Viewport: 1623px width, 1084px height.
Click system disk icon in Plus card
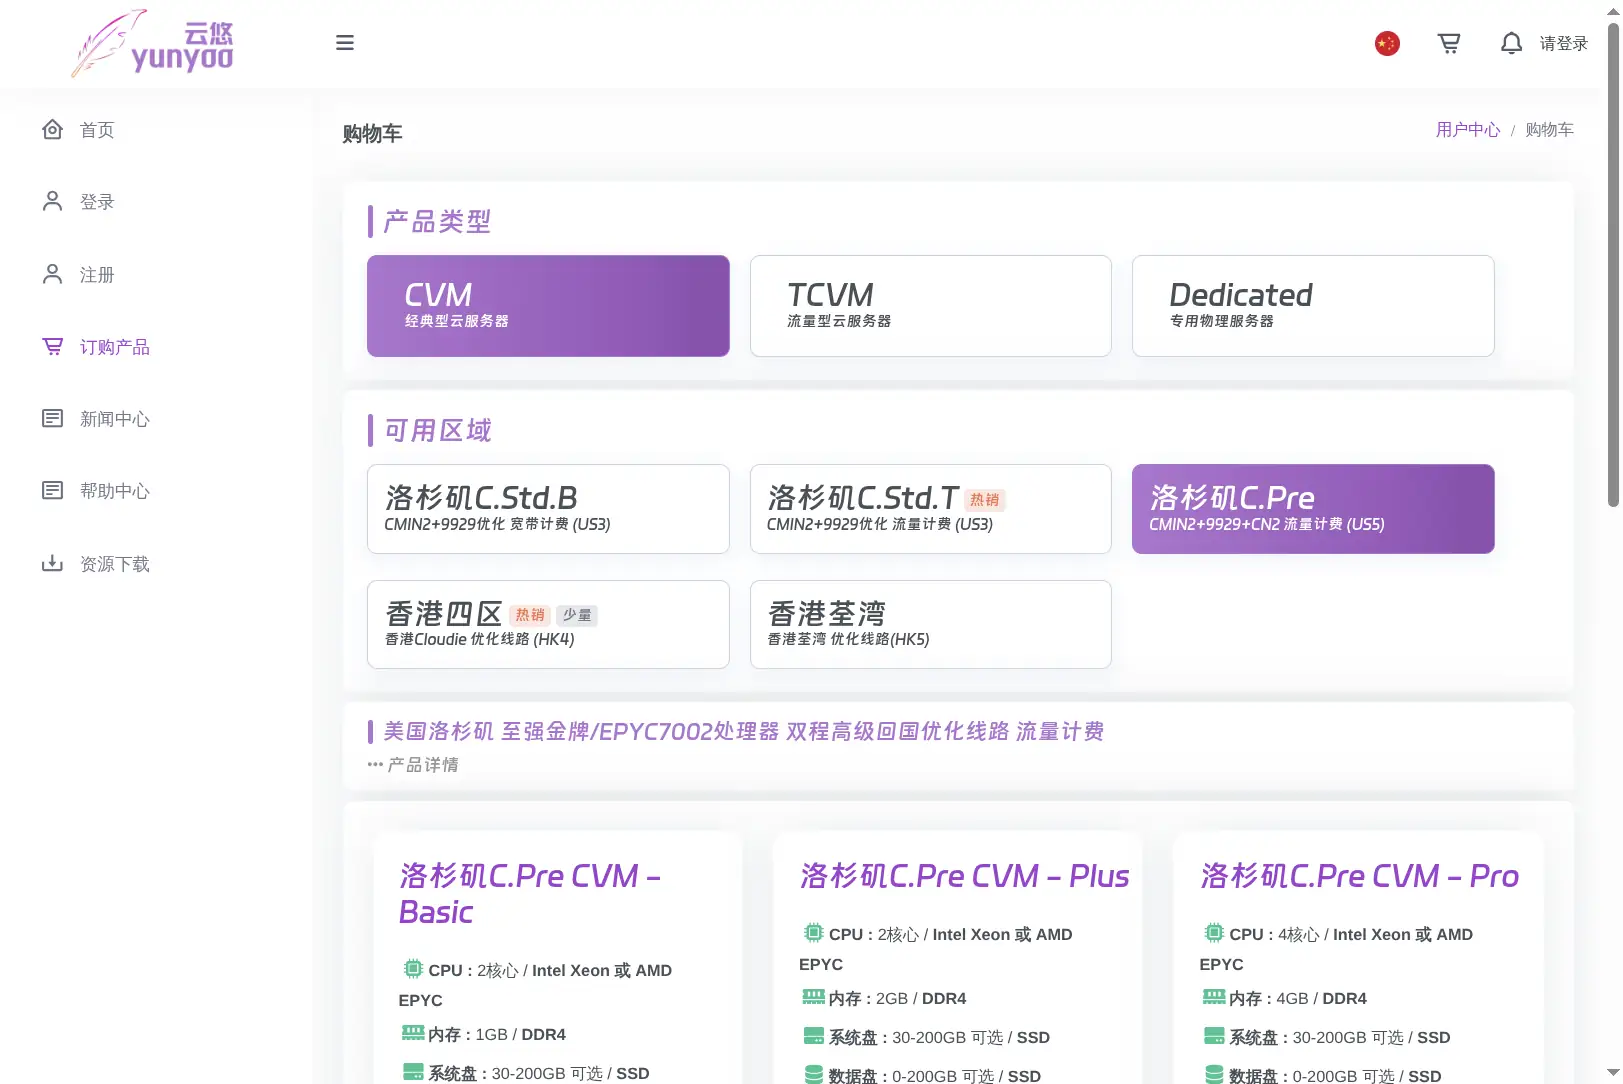click(814, 1036)
